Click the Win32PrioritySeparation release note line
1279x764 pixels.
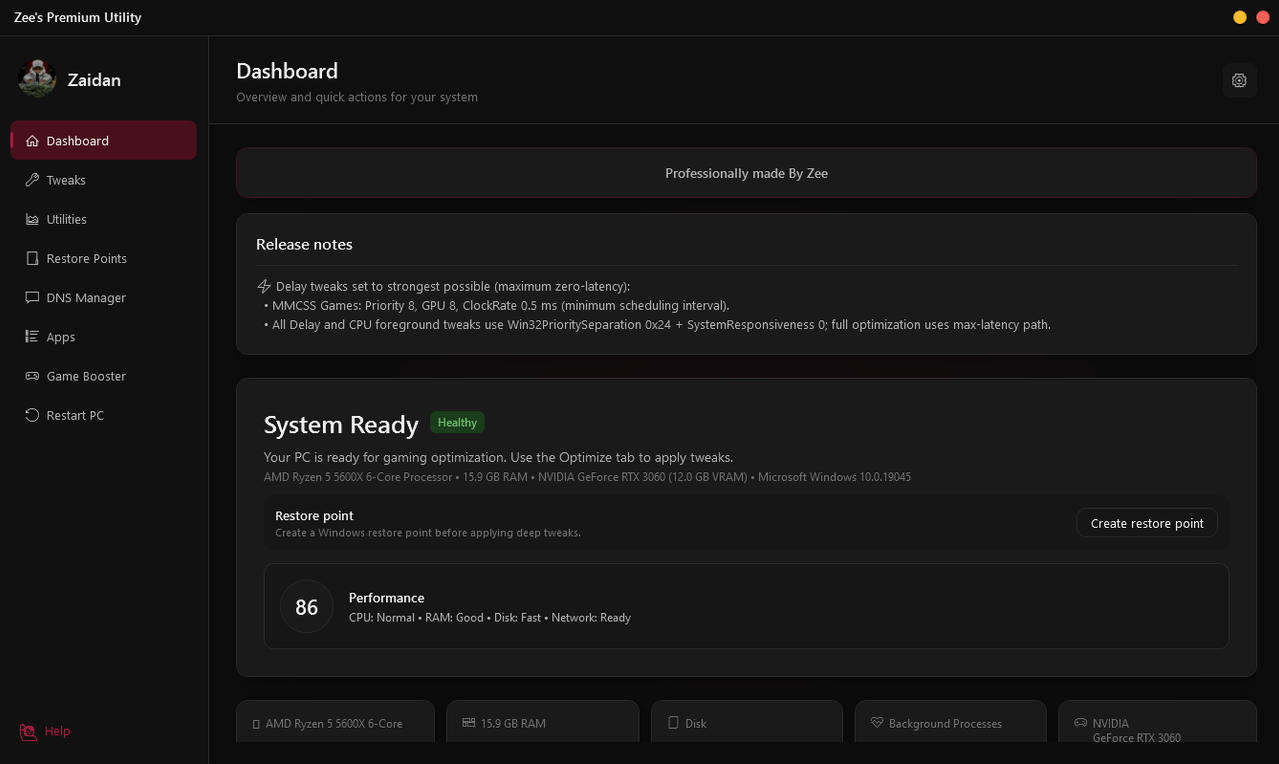(x=657, y=325)
